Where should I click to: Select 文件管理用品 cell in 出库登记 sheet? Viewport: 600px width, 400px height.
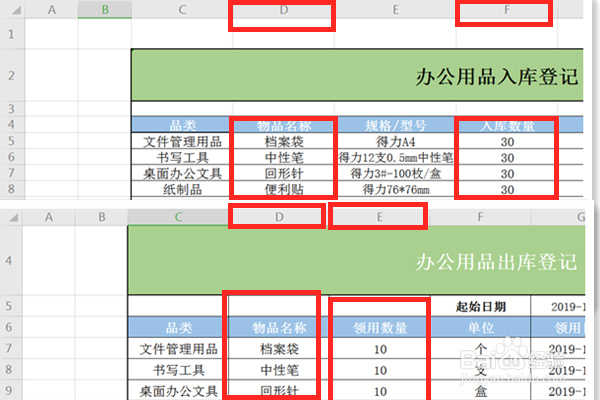coord(178,348)
